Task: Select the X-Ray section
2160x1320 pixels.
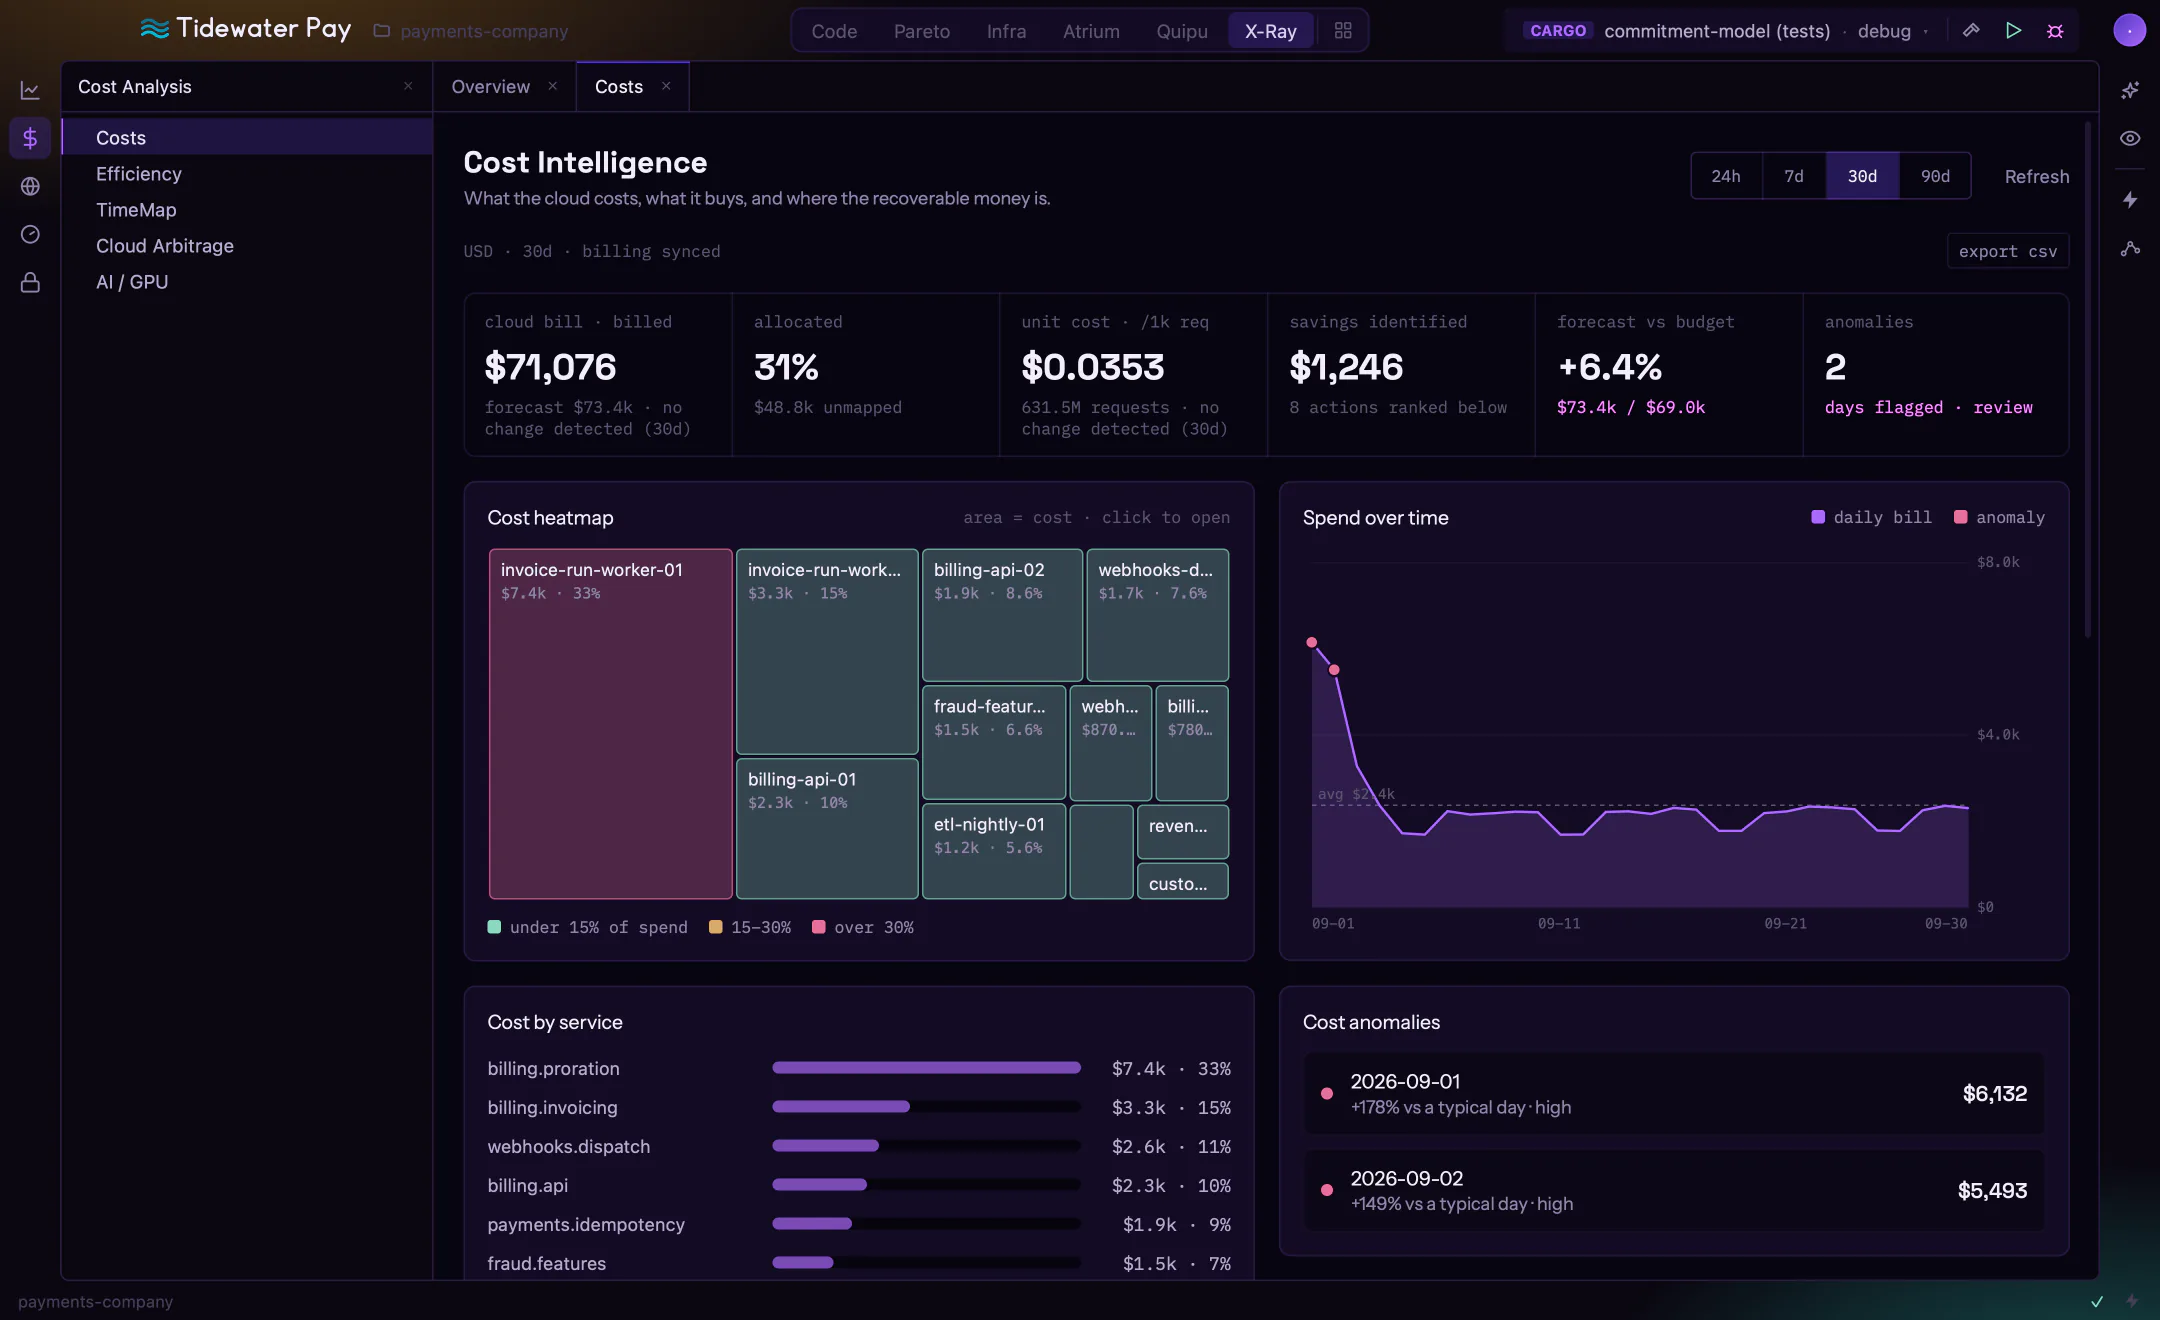Action: click(x=1270, y=31)
